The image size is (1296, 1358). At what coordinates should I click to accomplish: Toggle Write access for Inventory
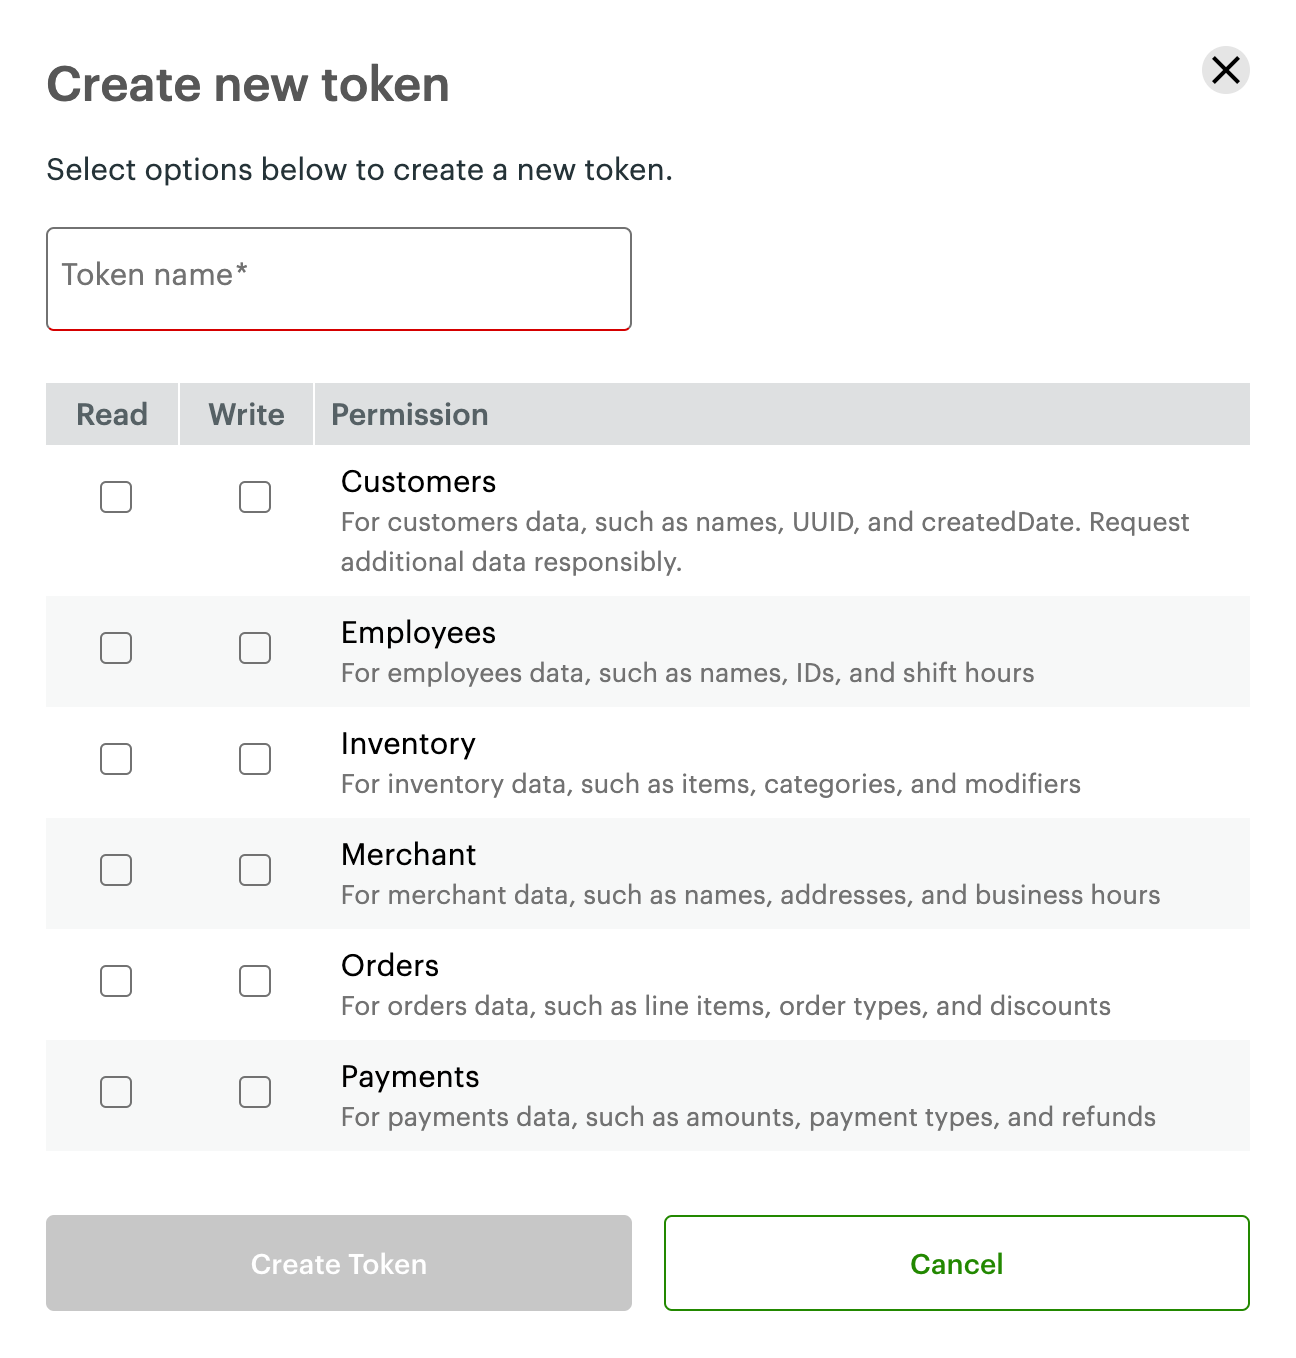click(x=255, y=759)
